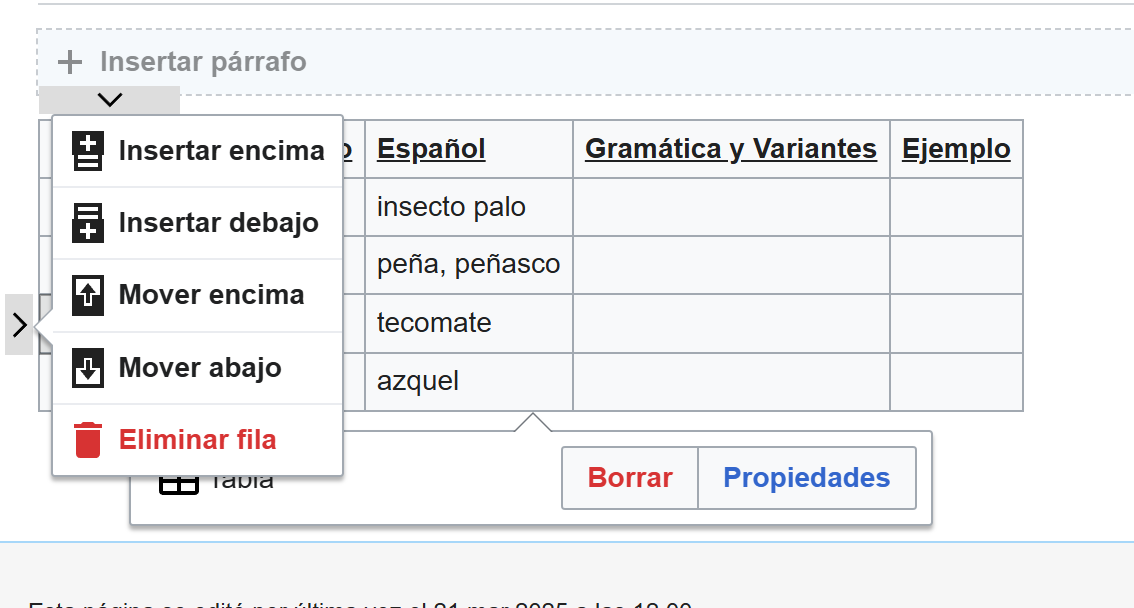Click the Insertar encima row icon
1134x608 pixels.
(88, 151)
